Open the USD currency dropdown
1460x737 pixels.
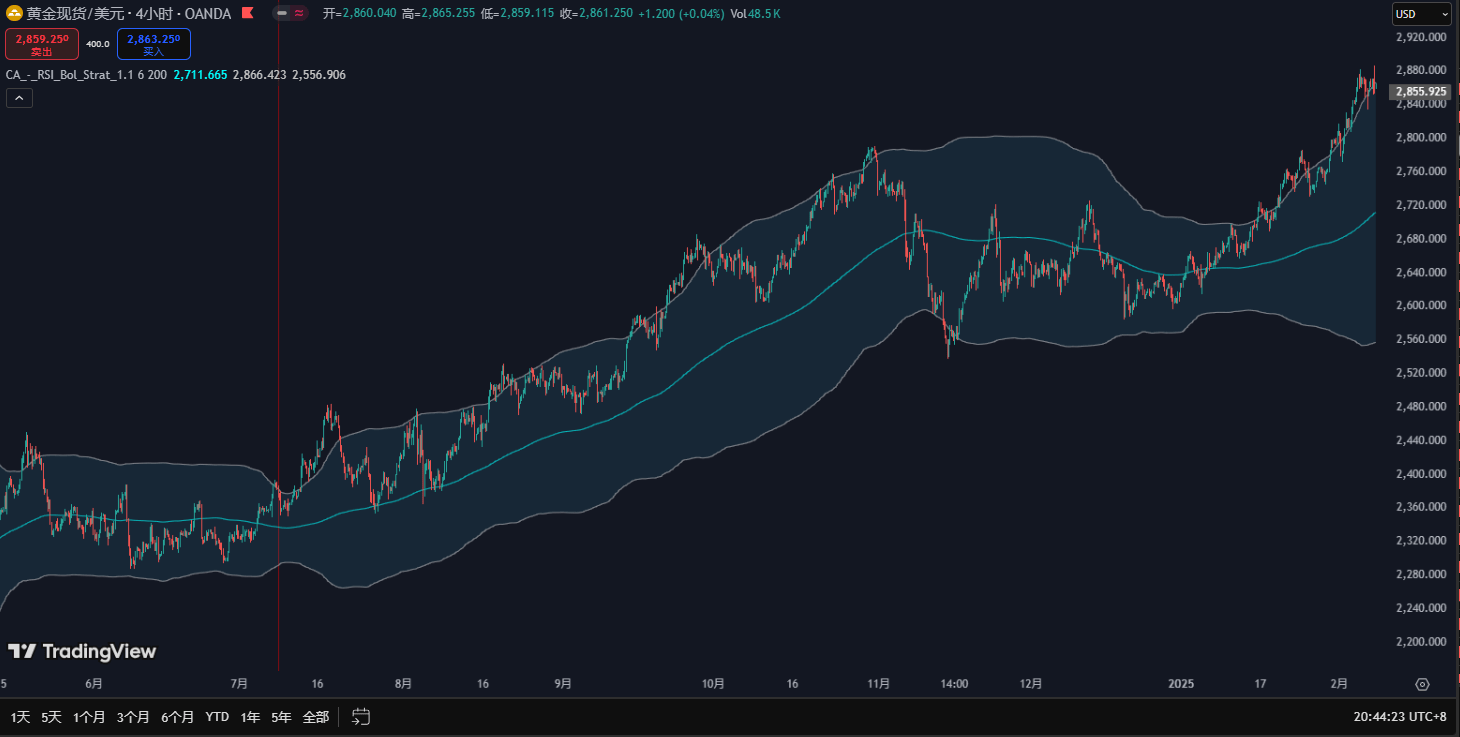(x=1422, y=14)
